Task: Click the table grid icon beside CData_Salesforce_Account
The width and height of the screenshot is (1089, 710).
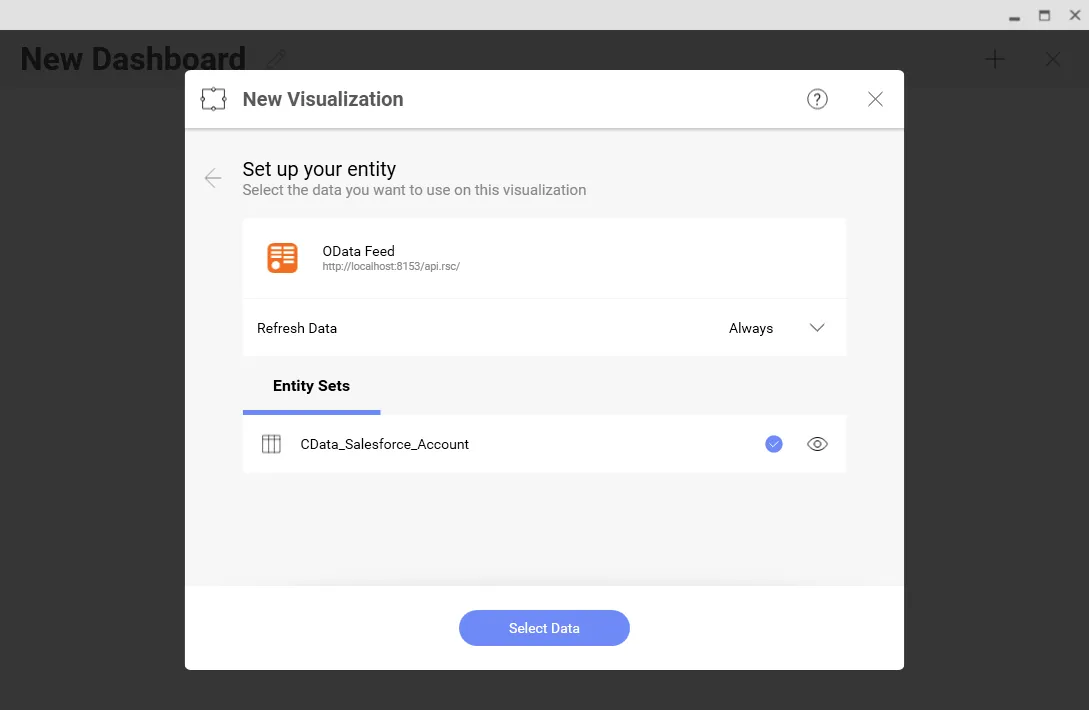Action: click(271, 443)
